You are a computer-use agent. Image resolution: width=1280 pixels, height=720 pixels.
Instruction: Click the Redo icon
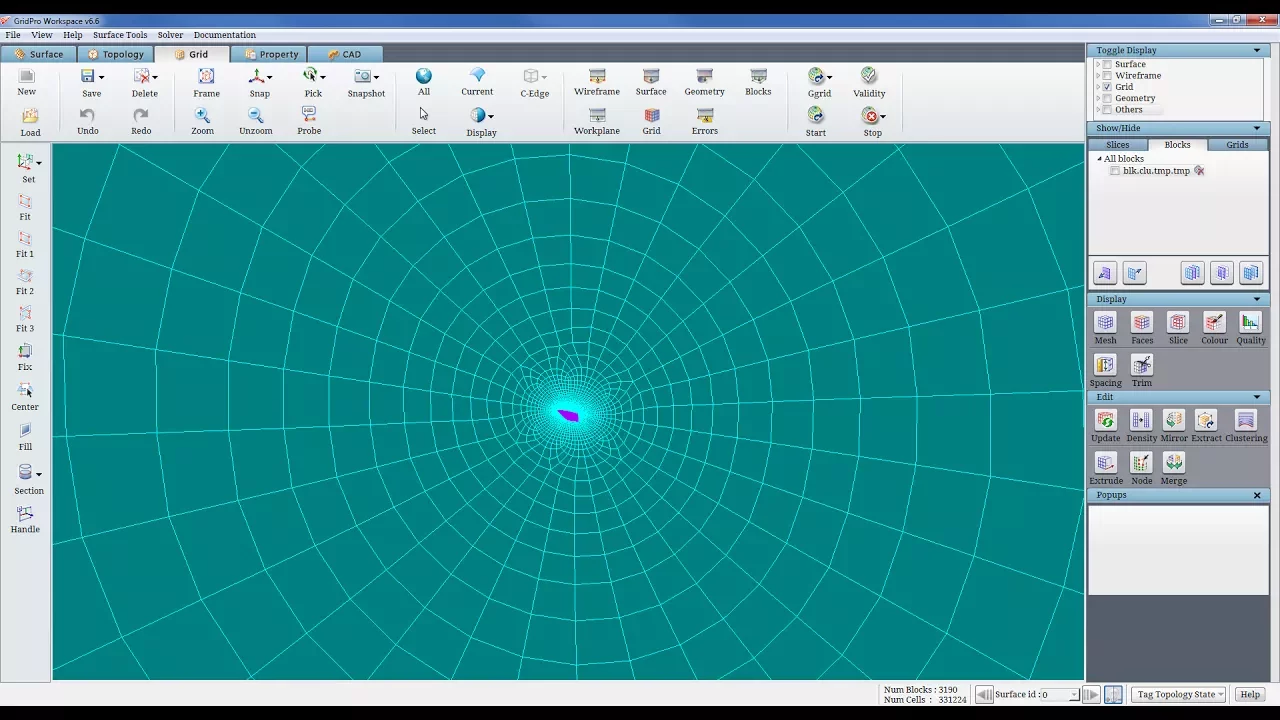coord(141,115)
